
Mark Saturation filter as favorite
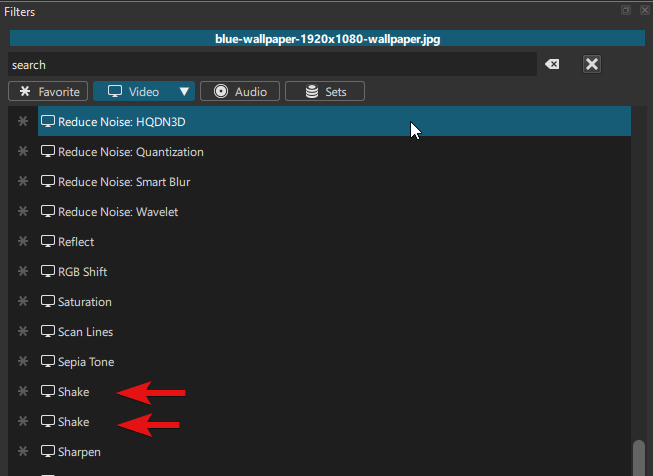pyautogui.click(x=23, y=301)
